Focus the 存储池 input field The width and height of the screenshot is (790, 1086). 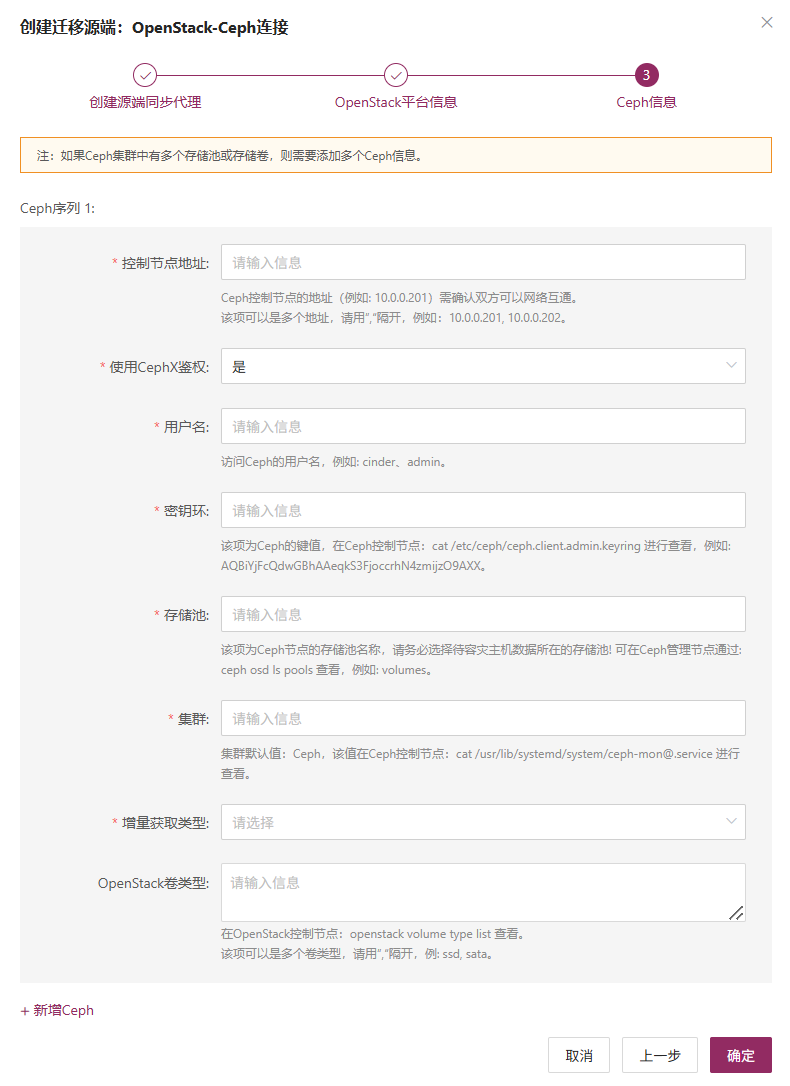coord(483,614)
